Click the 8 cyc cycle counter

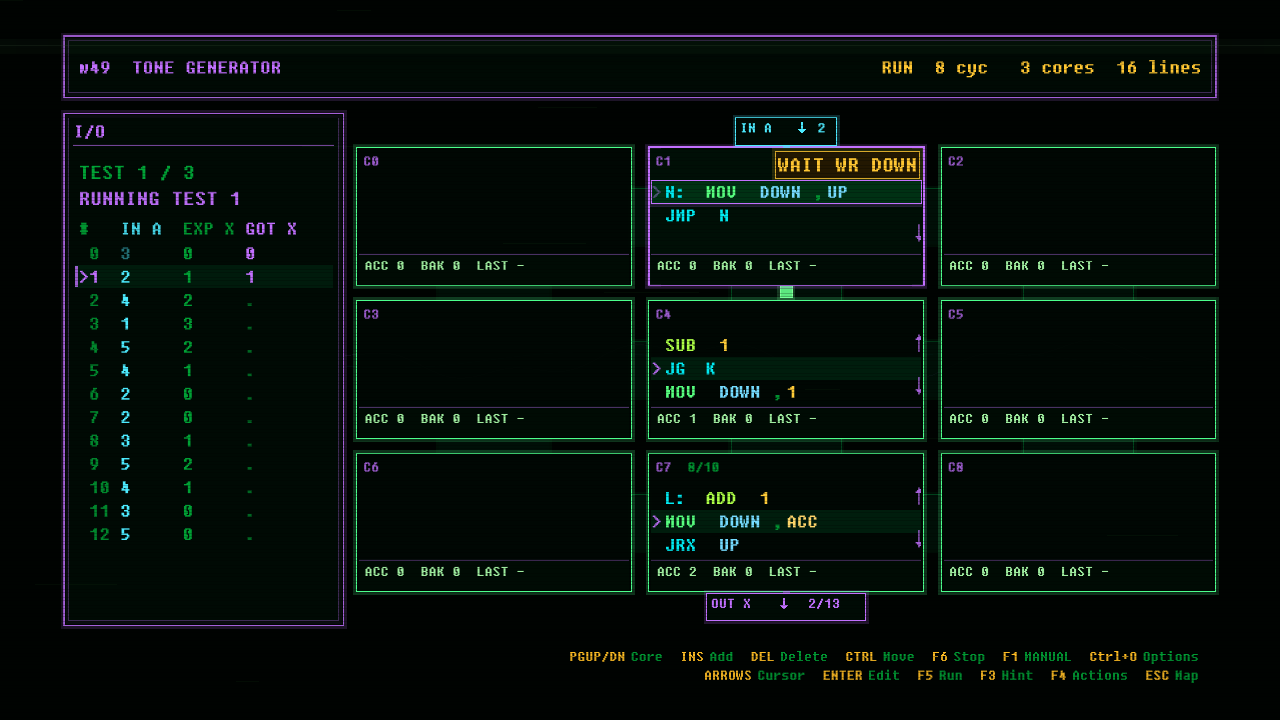tap(961, 68)
